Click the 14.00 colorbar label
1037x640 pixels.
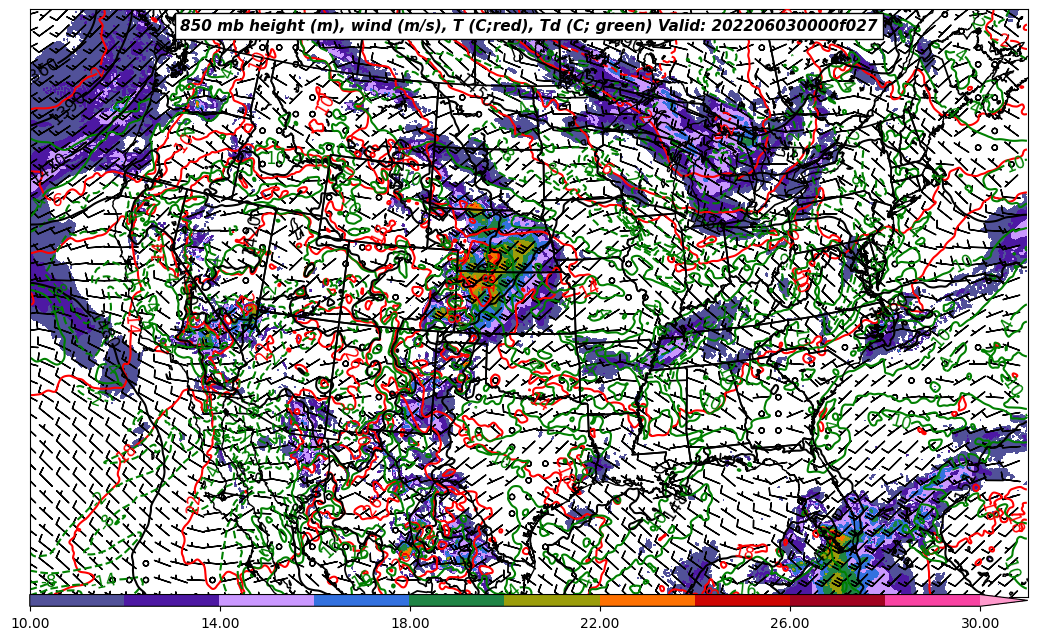coord(220,623)
